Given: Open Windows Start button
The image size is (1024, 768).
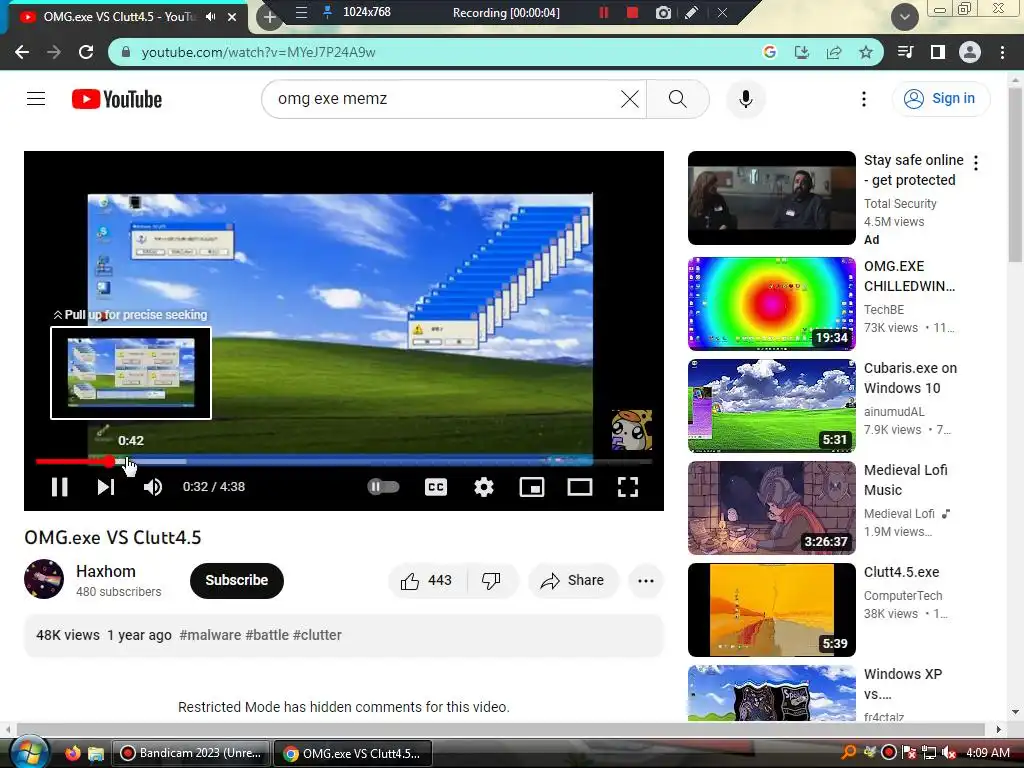Looking at the screenshot, I should coord(29,753).
